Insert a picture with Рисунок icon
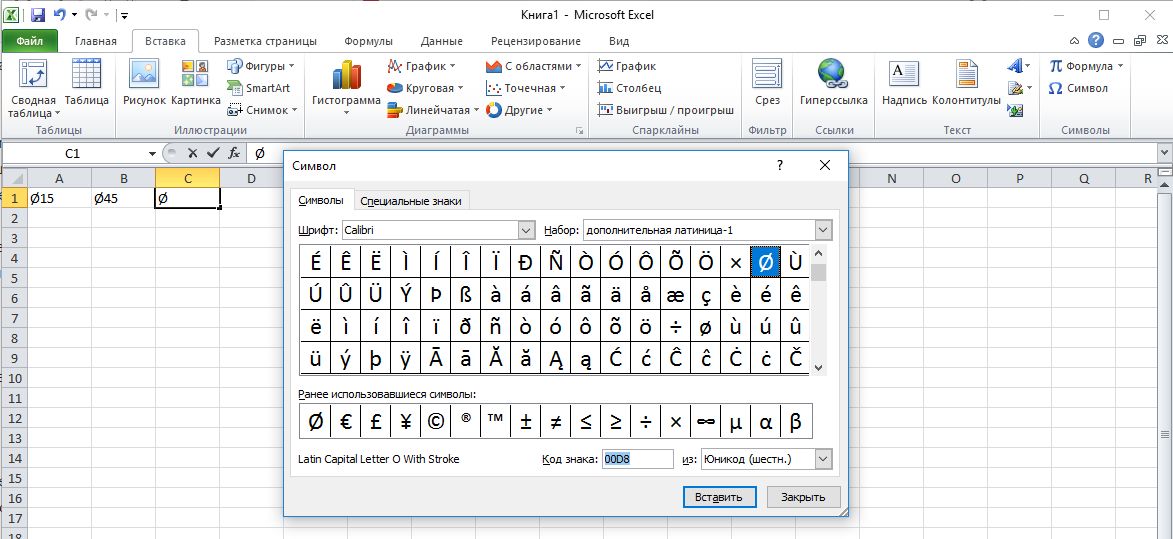Image resolution: width=1173 pixels, height=539 pixels. click(x=144, y=76)
